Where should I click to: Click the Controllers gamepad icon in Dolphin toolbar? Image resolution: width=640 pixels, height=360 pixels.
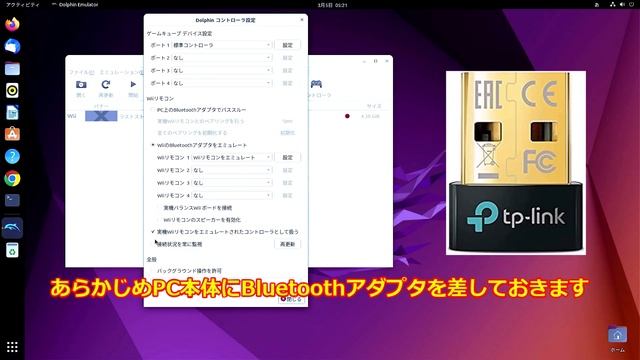click(x=316, y=84)
